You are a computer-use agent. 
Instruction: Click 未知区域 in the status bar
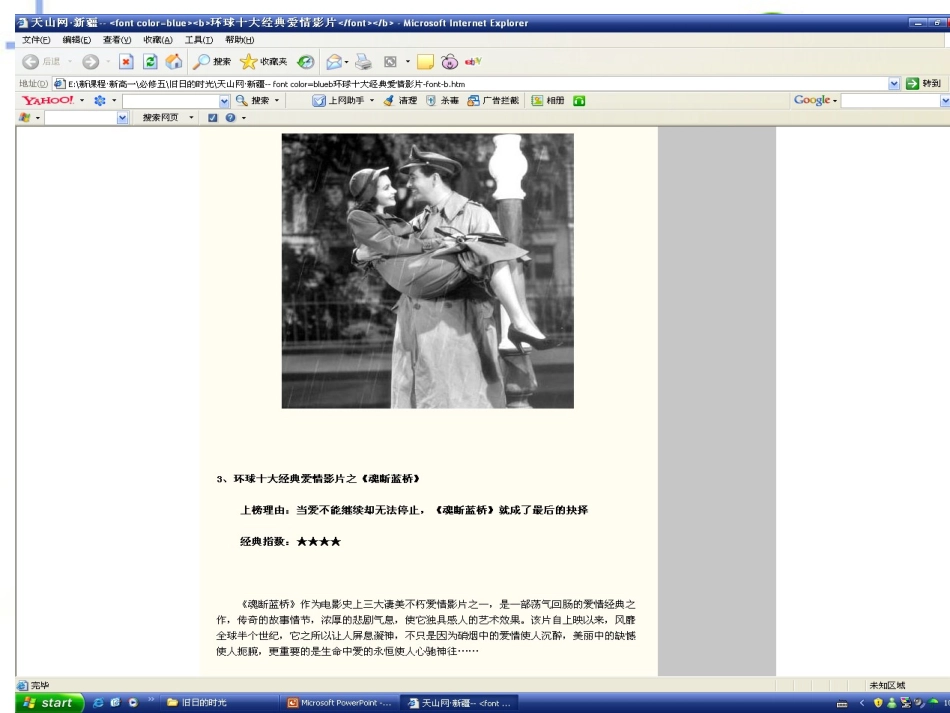tap(887, 685)
